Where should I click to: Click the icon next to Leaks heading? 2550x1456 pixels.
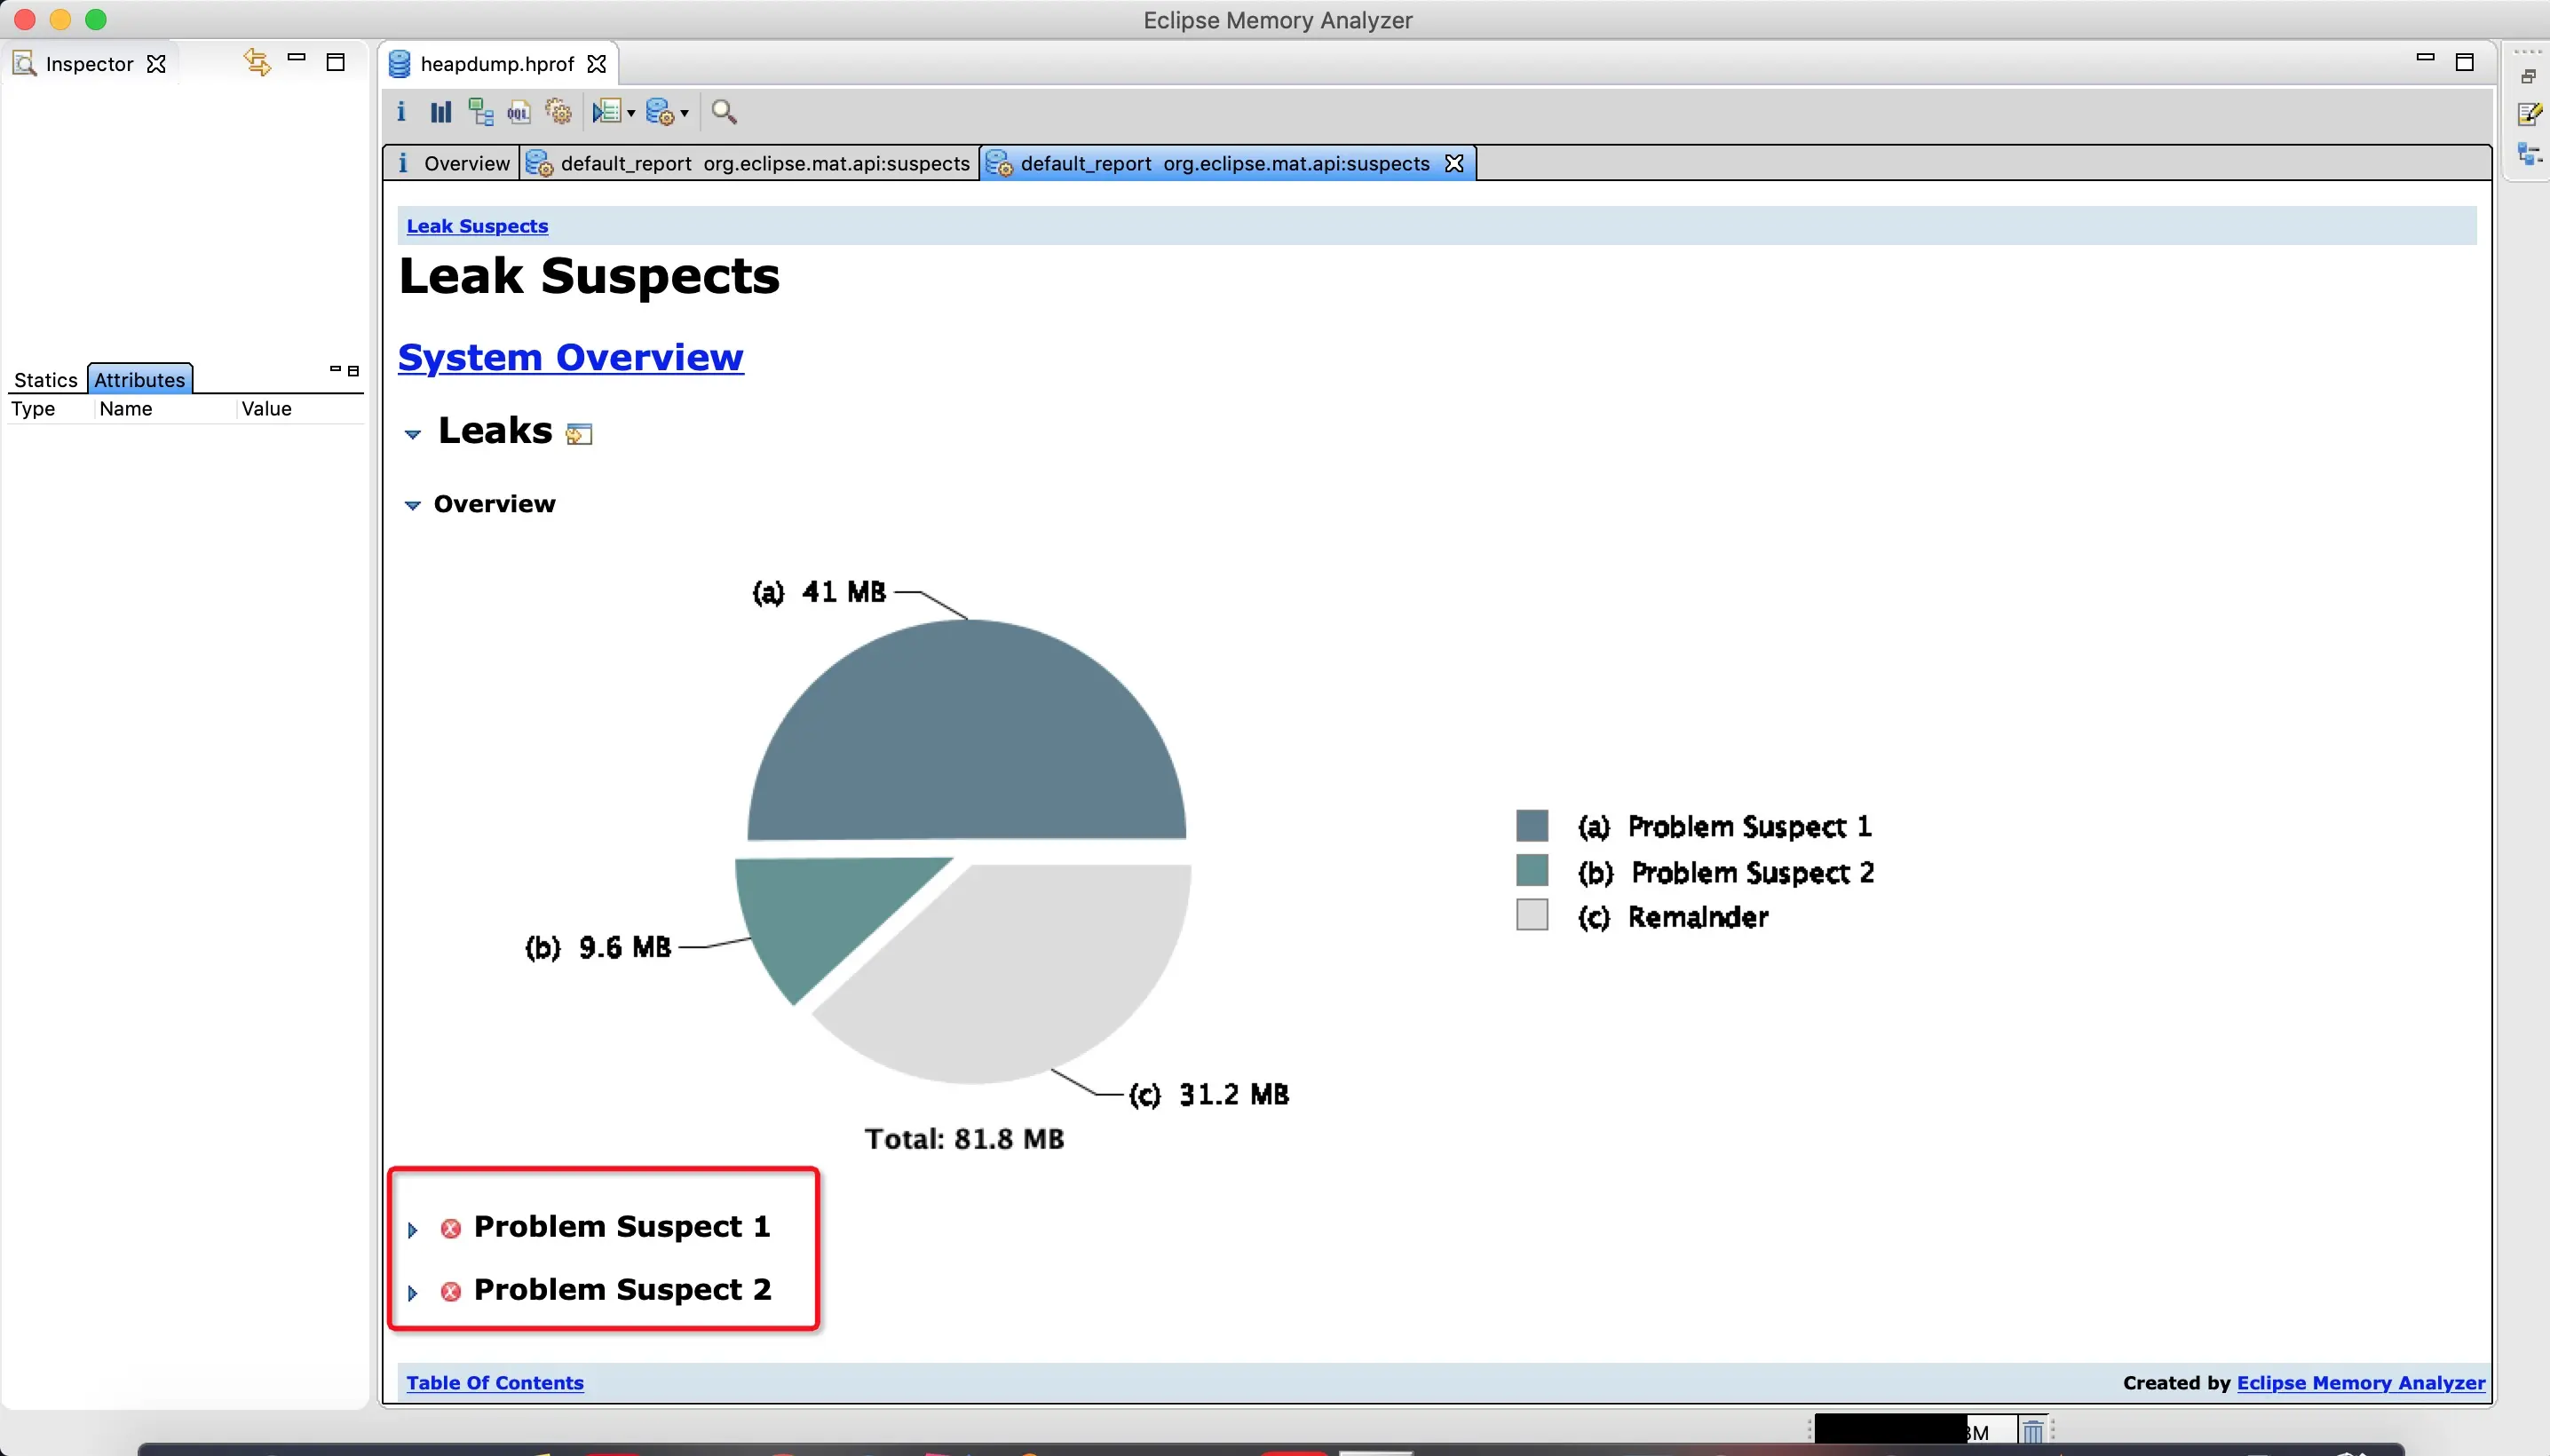pos(579,434)
